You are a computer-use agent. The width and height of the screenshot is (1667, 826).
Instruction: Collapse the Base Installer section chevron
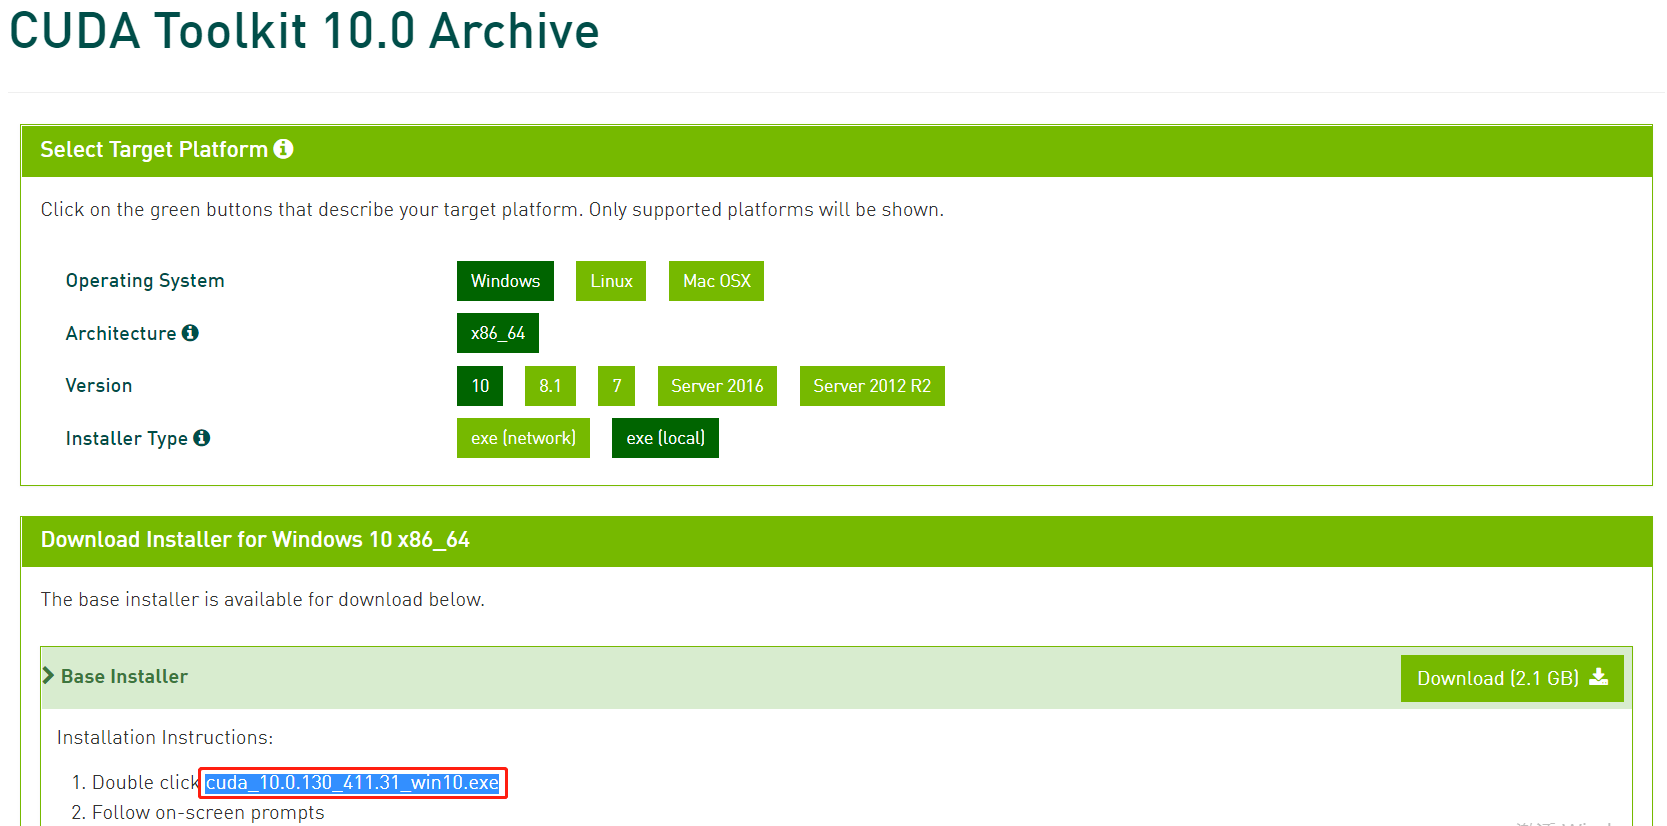pos(48,676)
